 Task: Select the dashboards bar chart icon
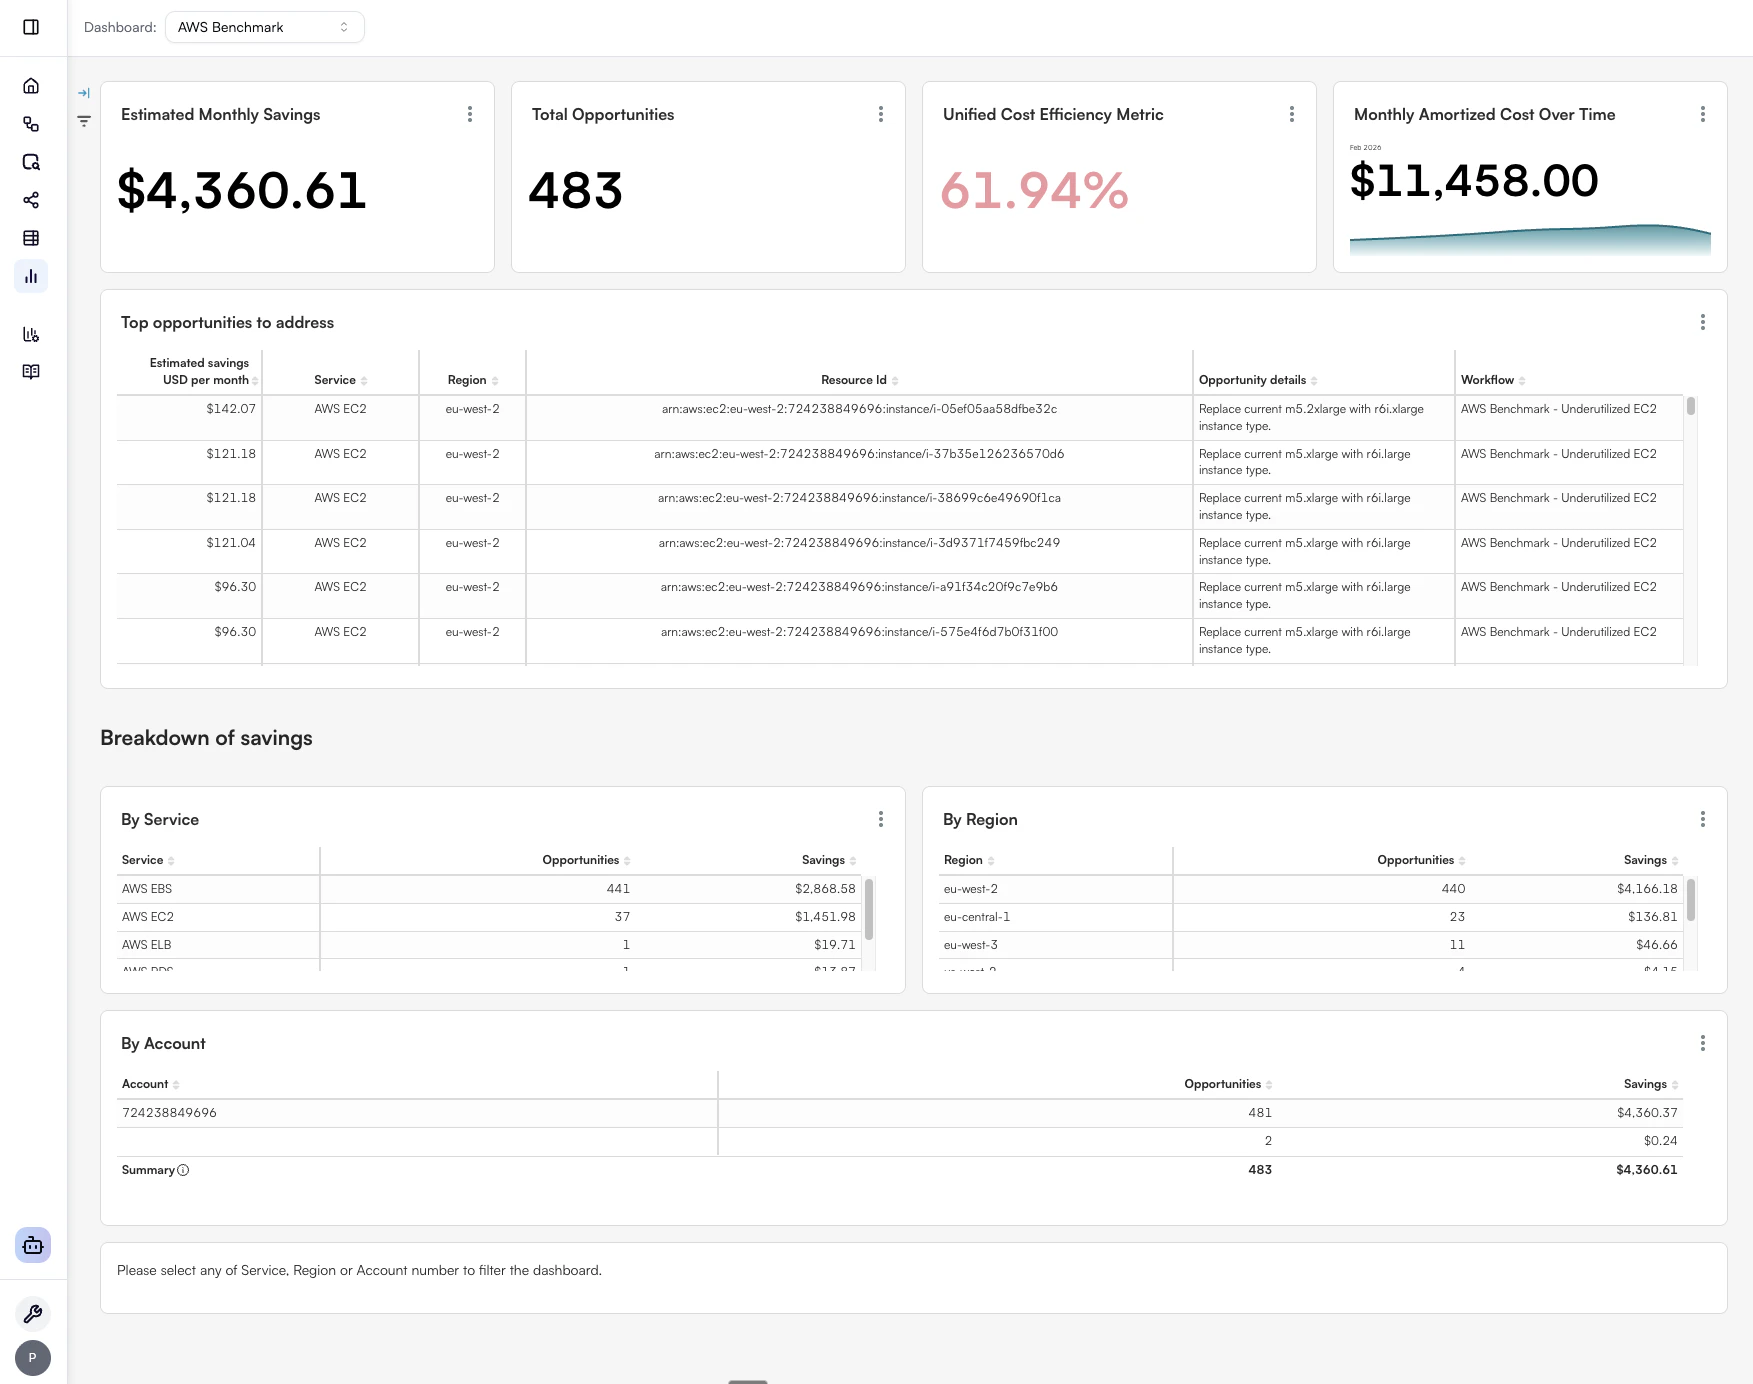(31, 276)
